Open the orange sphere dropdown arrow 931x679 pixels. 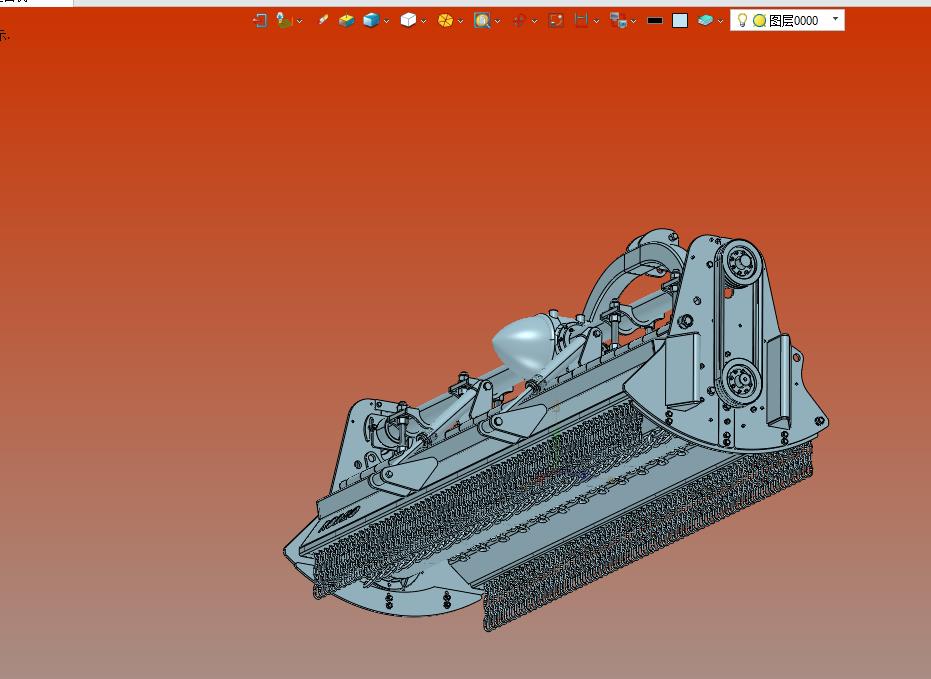click(461, 21)
